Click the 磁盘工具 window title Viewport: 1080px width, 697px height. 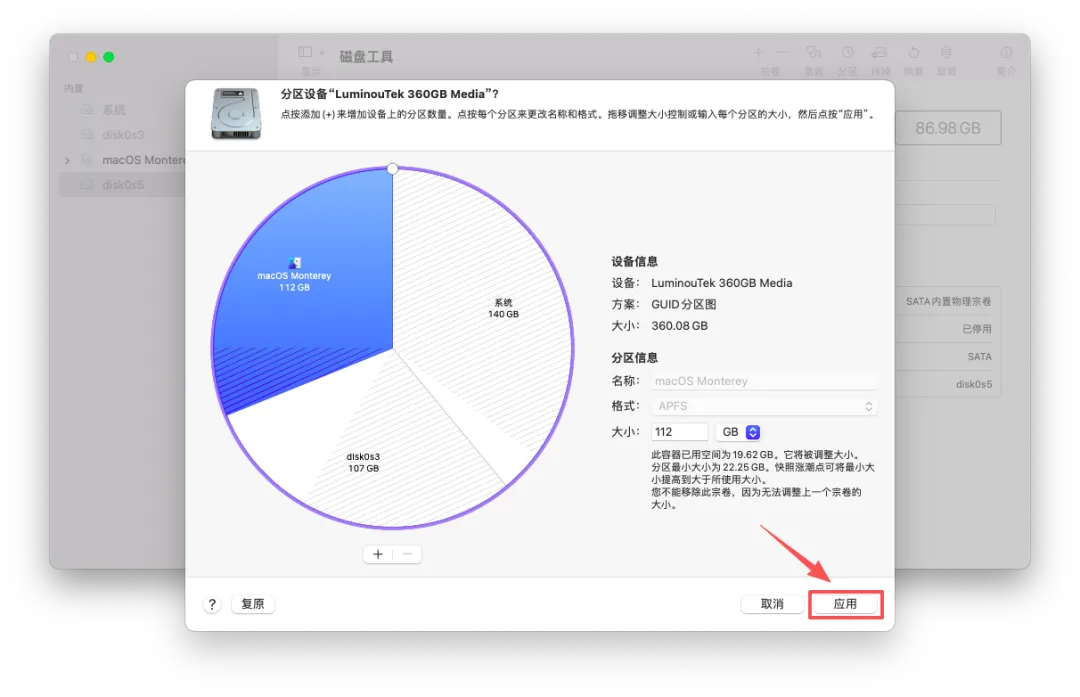pos(366,56)
